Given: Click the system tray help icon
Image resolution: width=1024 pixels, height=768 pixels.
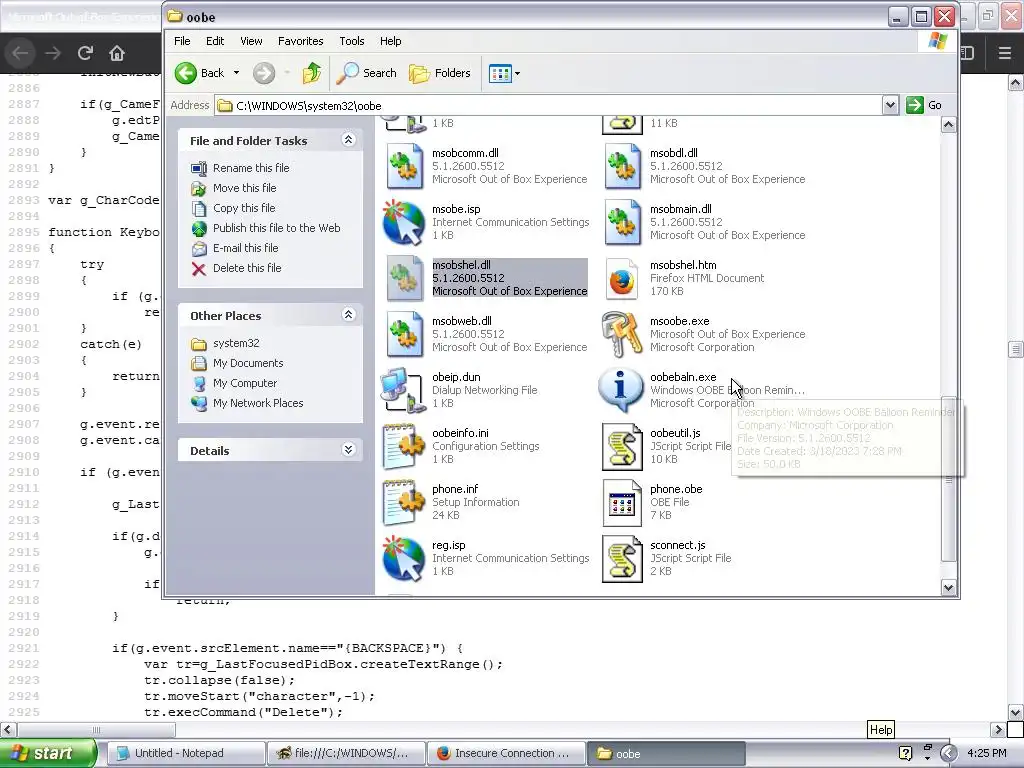Looking at the screenshot, I should 905,753.
